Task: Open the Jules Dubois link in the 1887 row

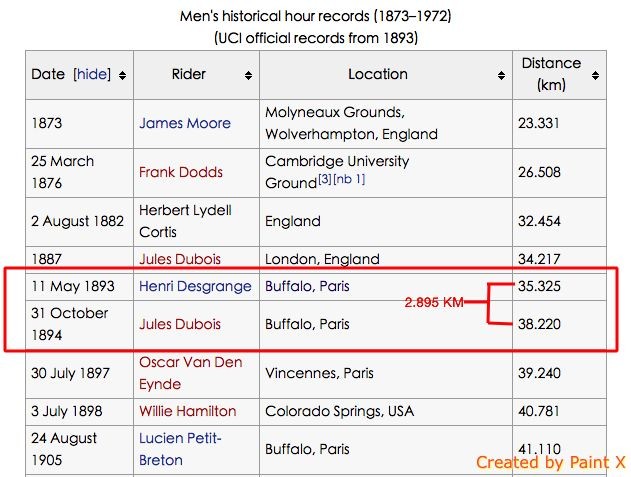Action: click(180, 260)
